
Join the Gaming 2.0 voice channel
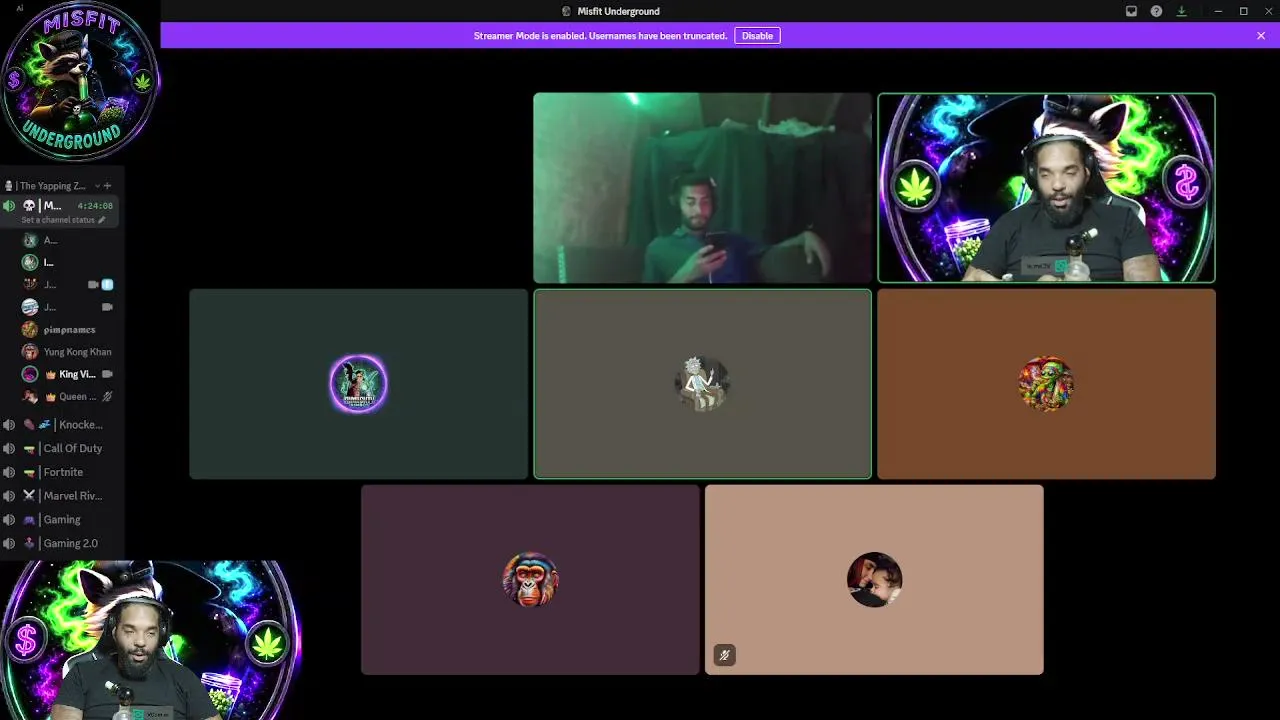(60, 544)
